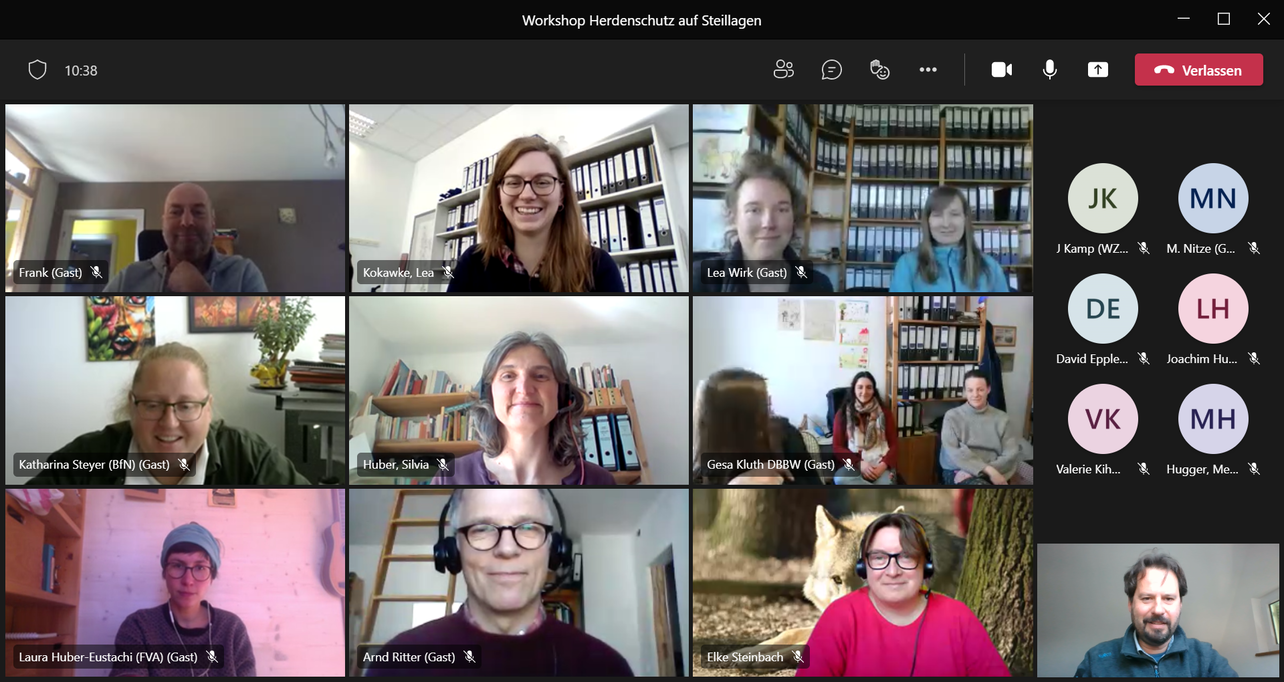This screenshot has height=682, width=1284.
Task: Click muted mic icon beside Huber, Silvia
Action: 443,465
